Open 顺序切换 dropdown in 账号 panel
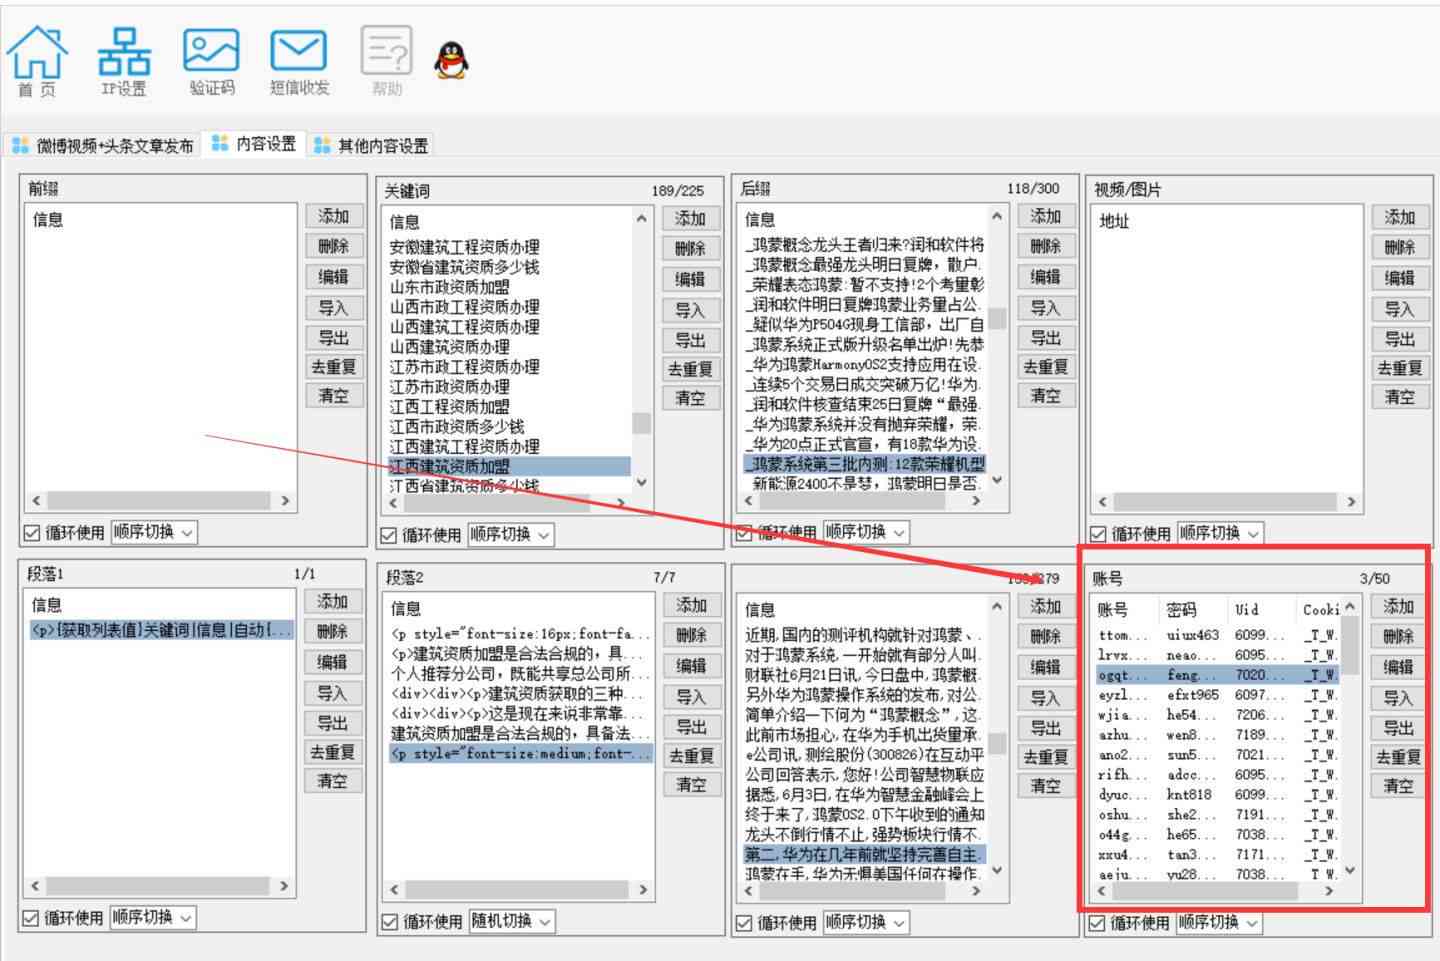Screen dimensions: 1440x961 [x=1219, y=923]
